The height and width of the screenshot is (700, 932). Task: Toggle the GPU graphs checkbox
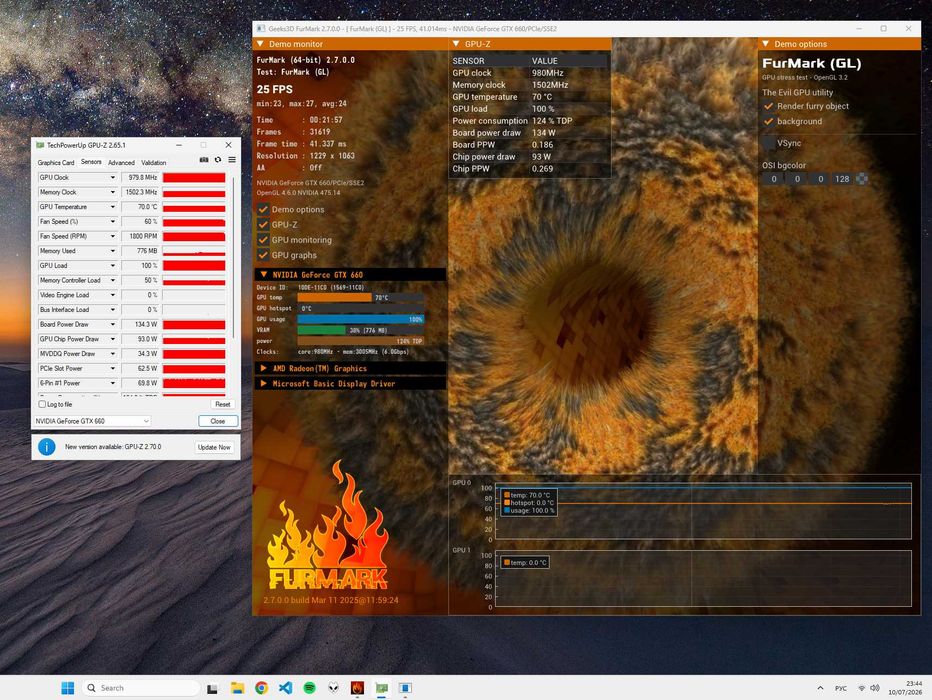[263, 255]
